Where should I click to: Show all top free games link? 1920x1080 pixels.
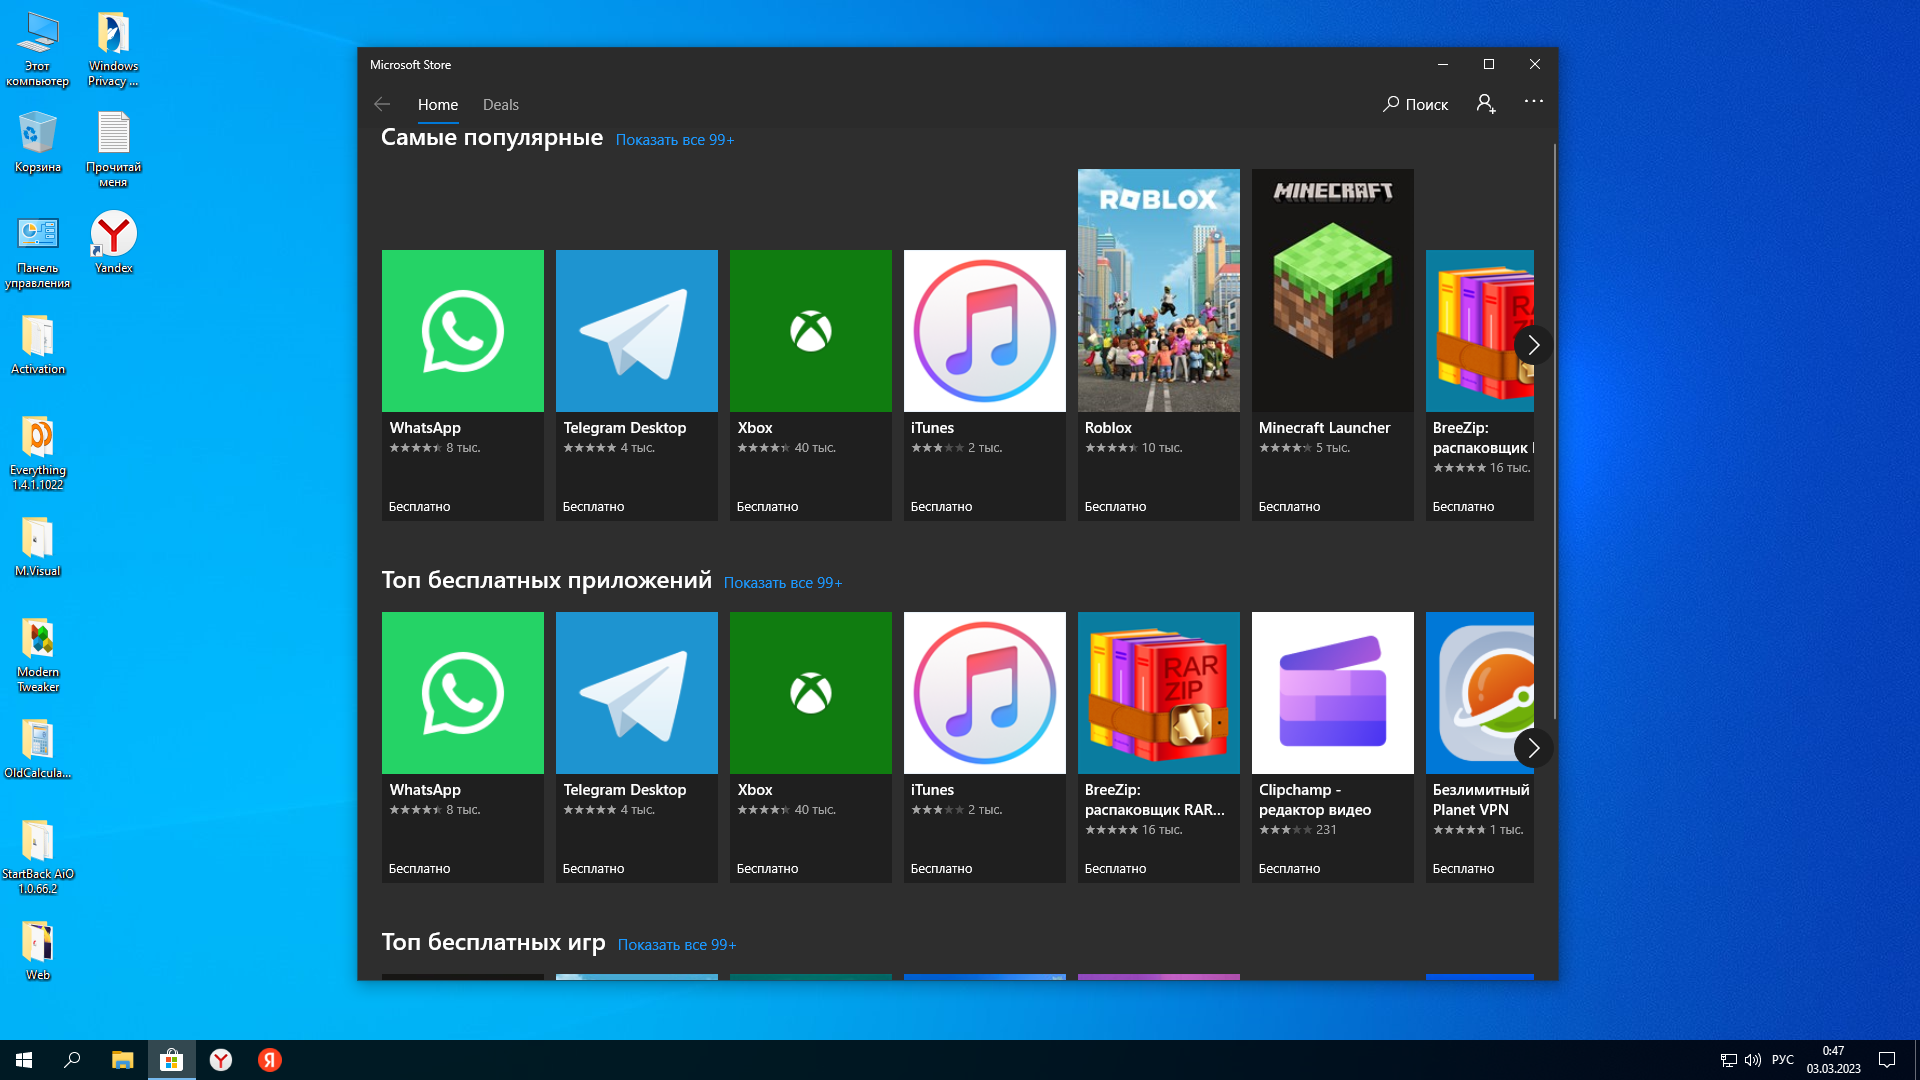click(x=677, y=945)
